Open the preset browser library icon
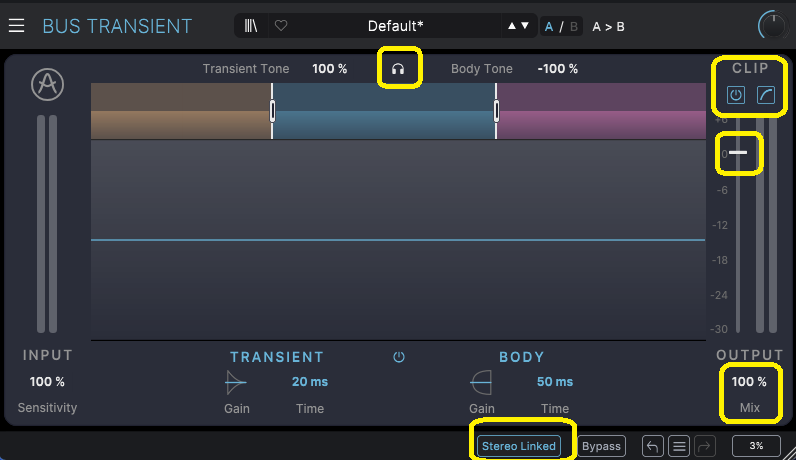Image resolution: width=796 pixels, height=460 pixels. [250, 26]
